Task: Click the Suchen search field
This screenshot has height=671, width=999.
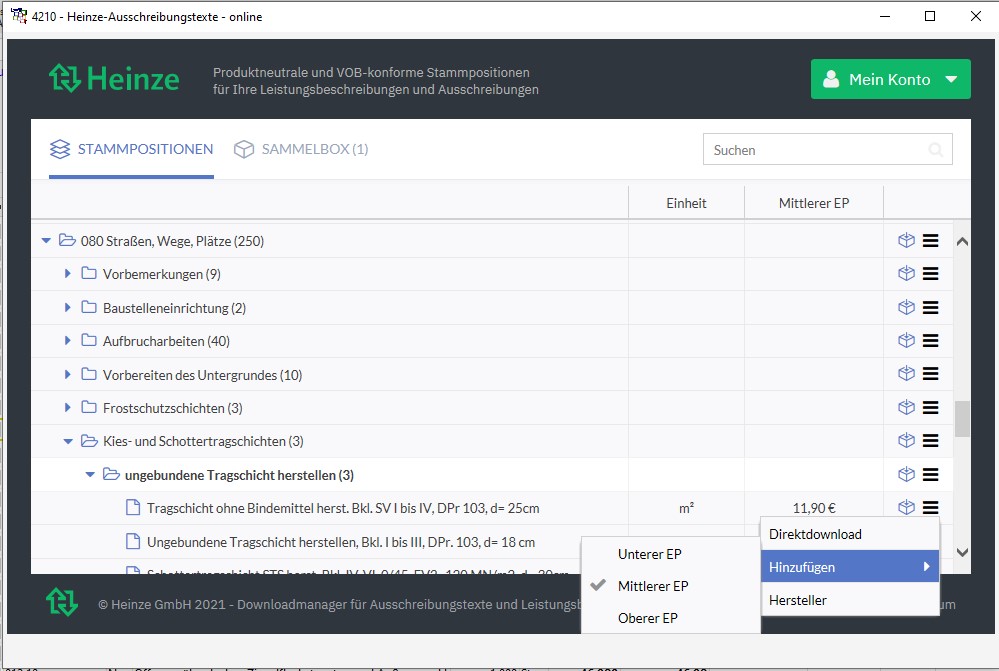Action: (x=827, y=150)
